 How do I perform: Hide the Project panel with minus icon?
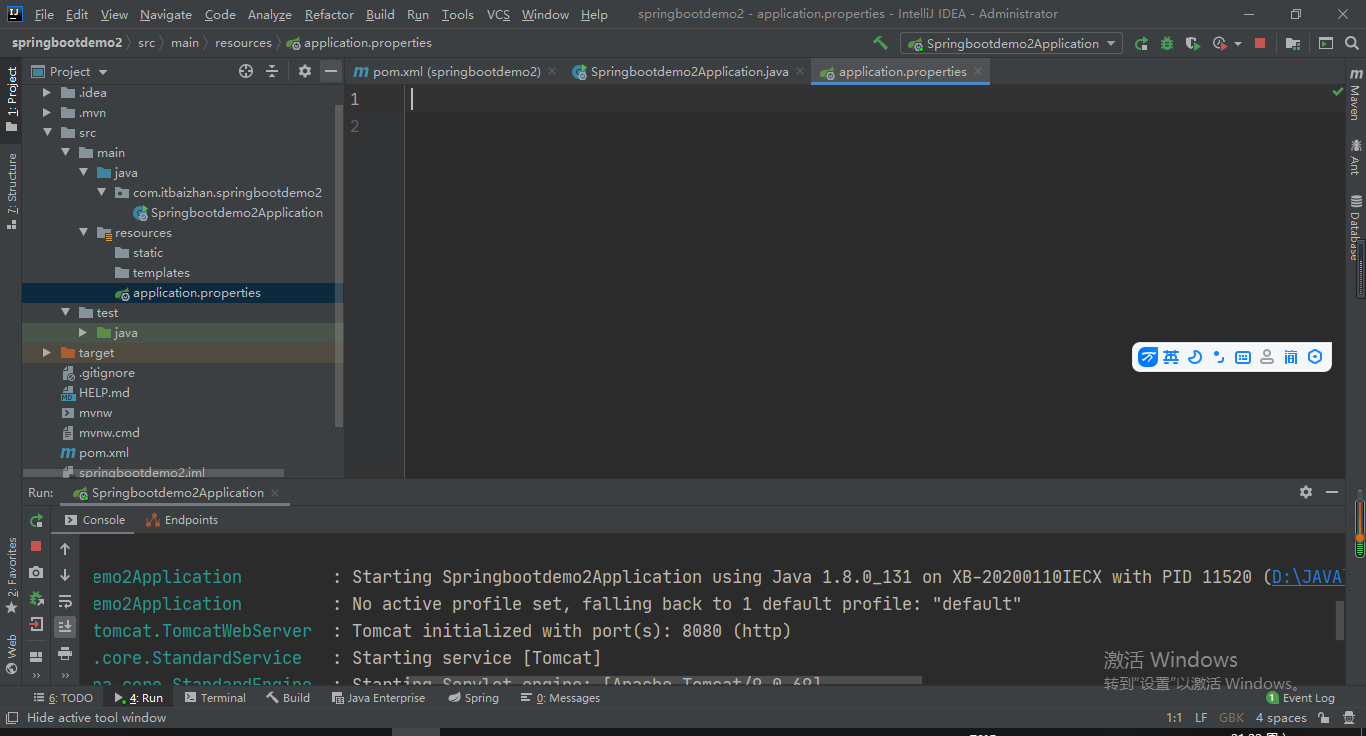[x=330, y=71]
